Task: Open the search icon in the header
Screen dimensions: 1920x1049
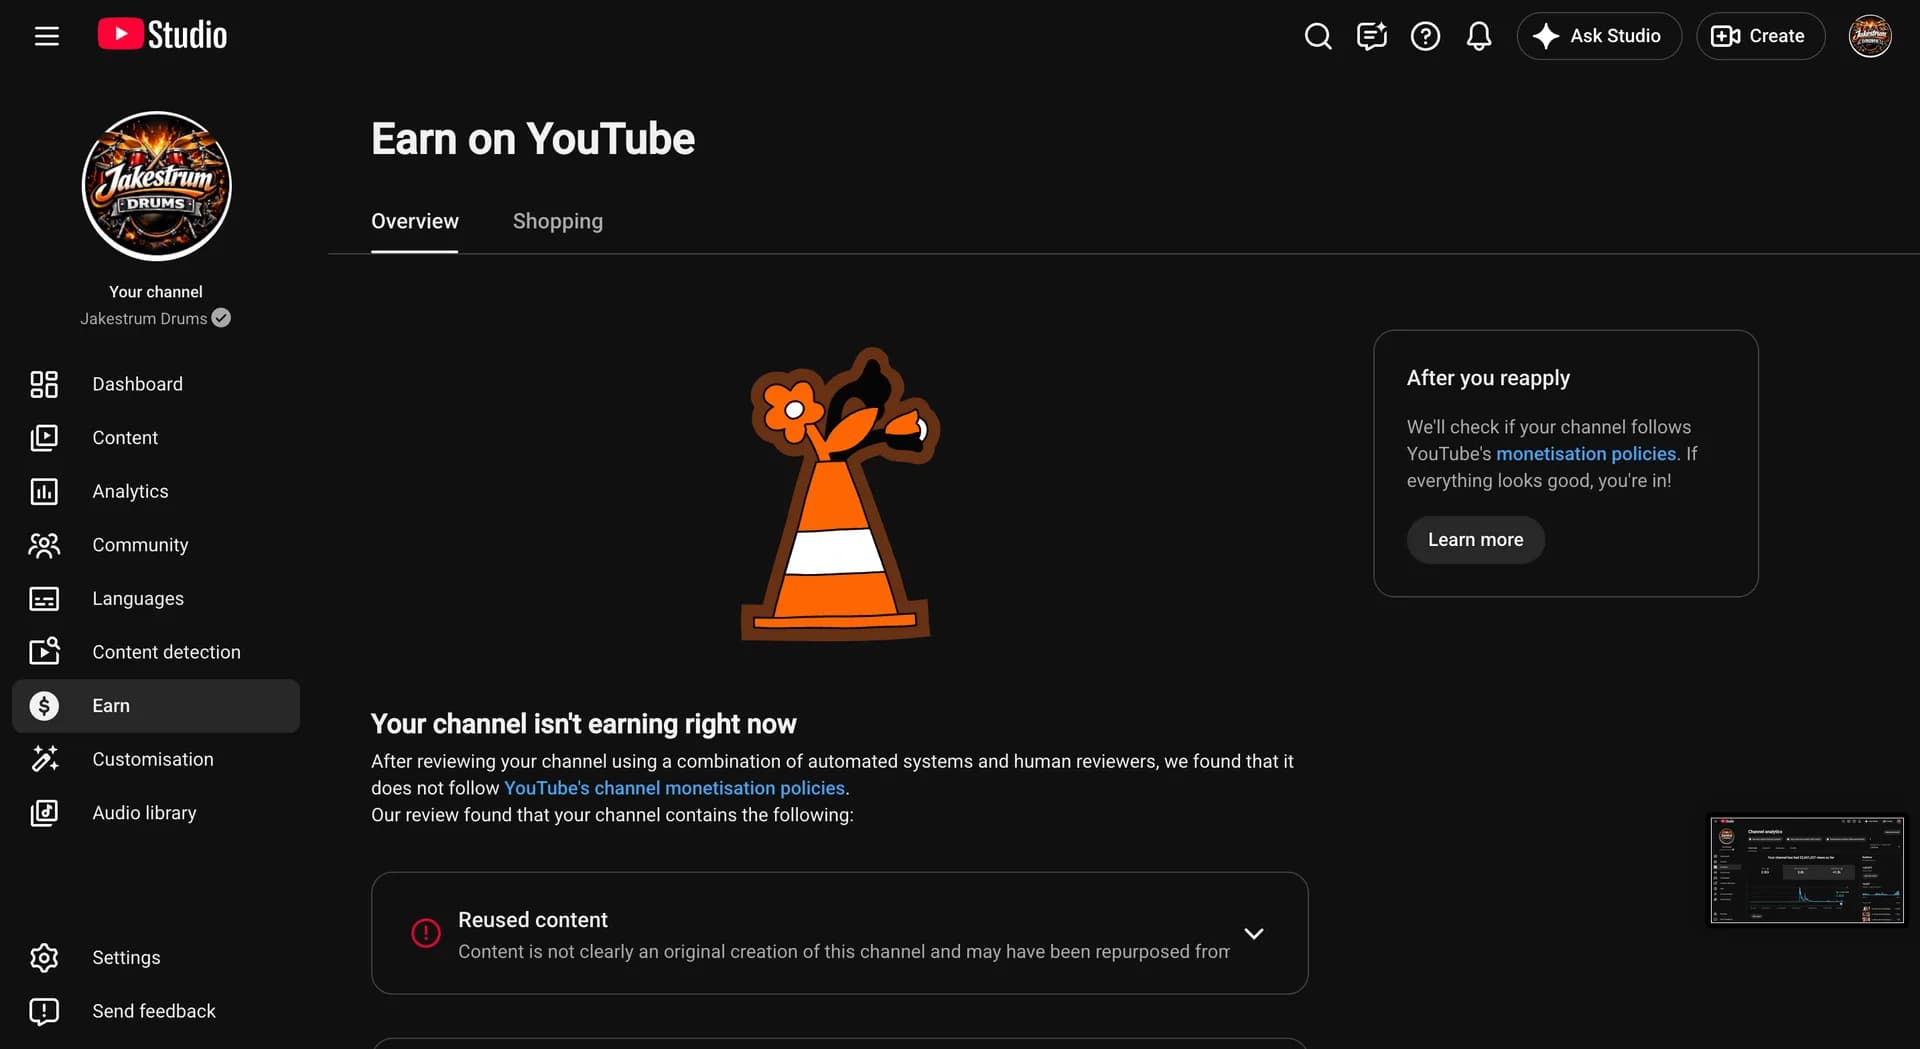Action: pyautogui.click(x=1318, y=36)
